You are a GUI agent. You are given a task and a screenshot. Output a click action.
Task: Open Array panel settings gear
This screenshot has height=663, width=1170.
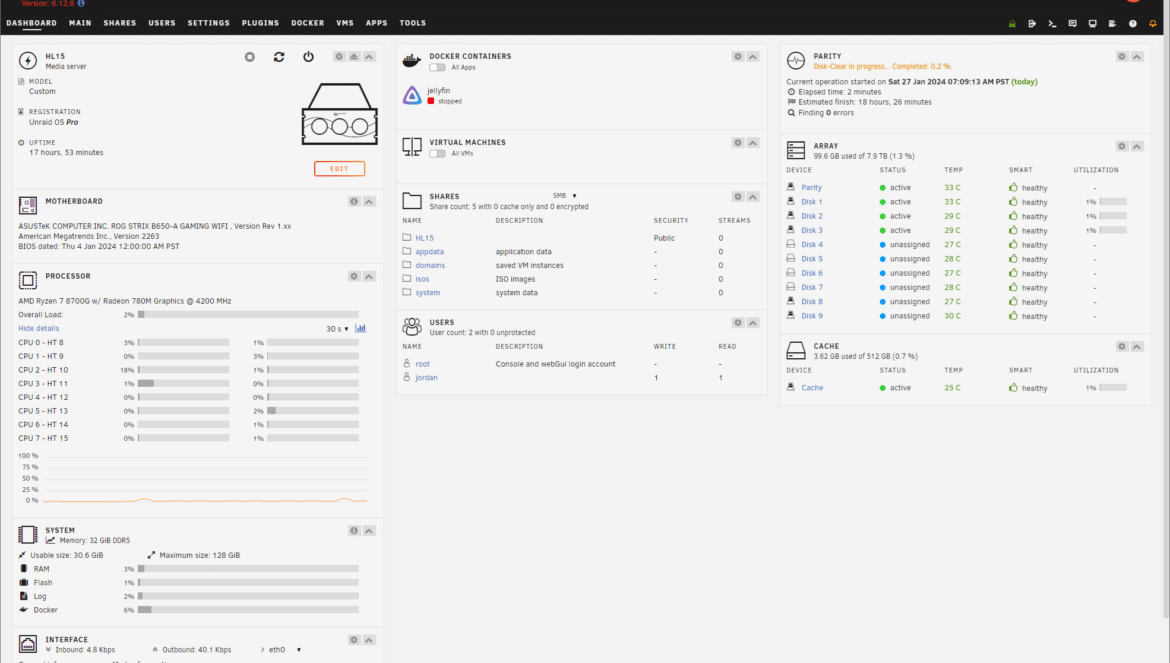1122,146
